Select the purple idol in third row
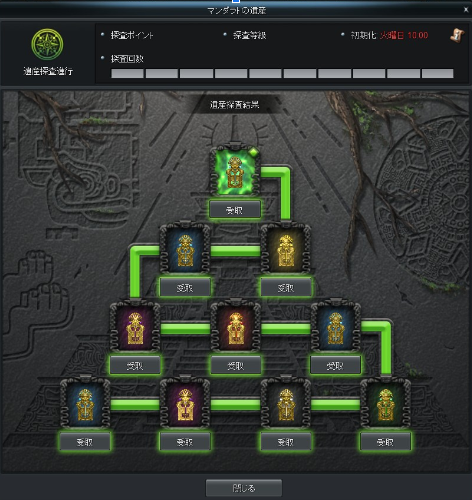472x500 pixels. click(135, 327)
